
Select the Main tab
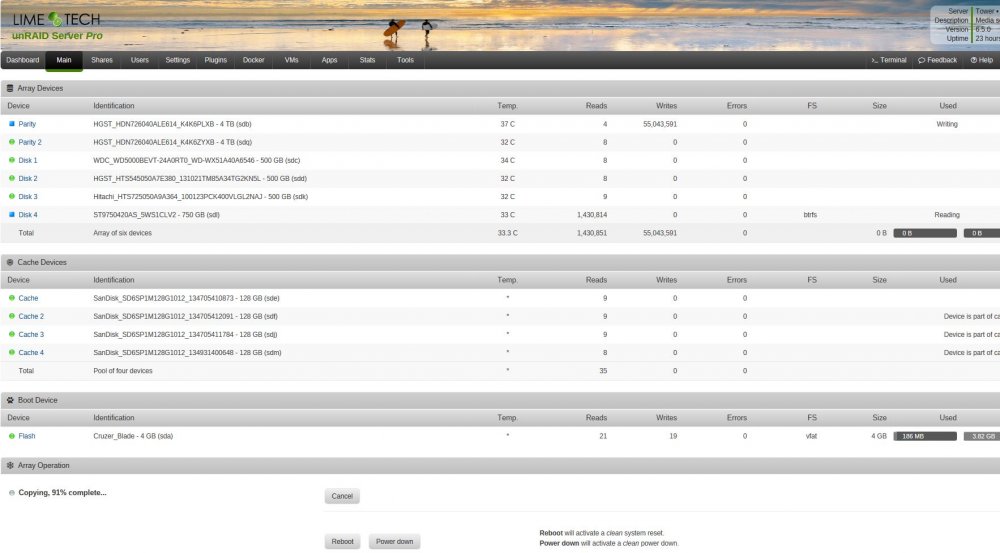64,60
